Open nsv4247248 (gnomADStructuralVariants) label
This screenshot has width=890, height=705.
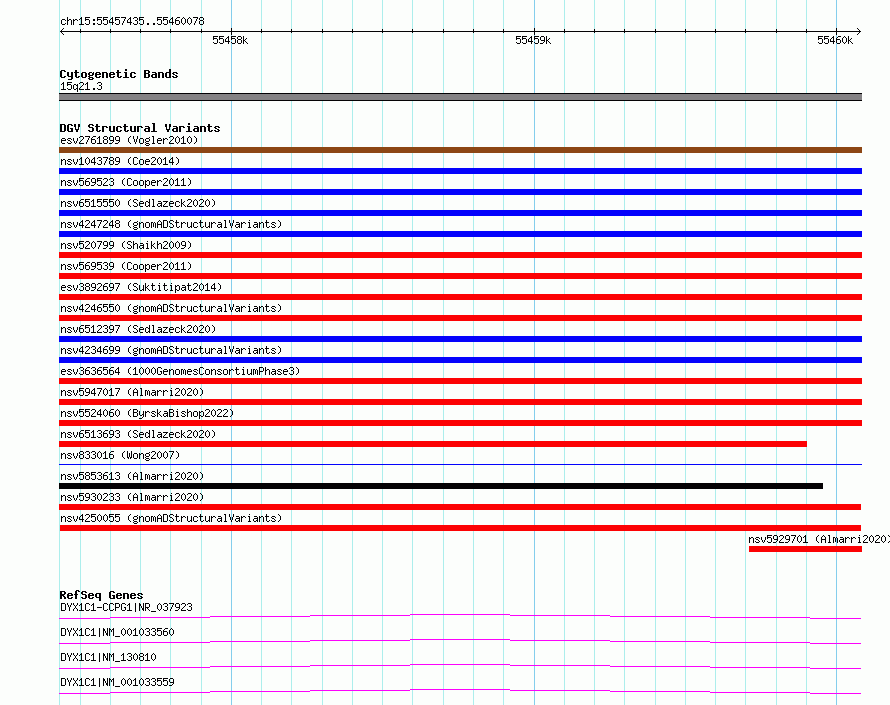pos(171,224)
